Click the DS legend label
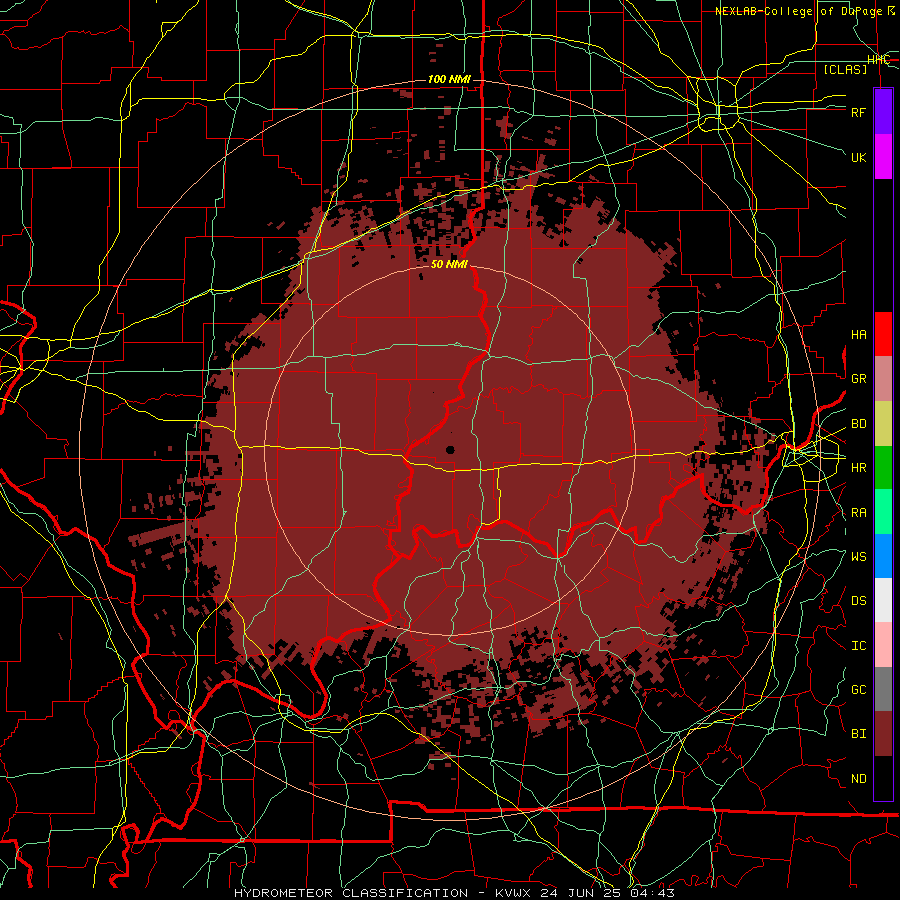Screen dimensions: 900x900 859,601
